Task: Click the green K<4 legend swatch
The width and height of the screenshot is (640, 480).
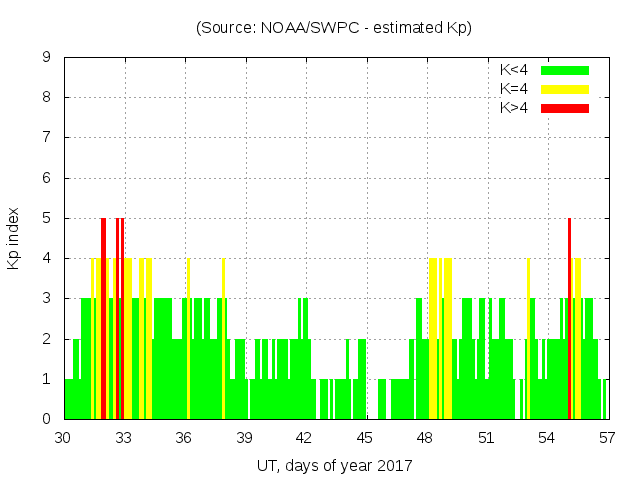Action: (x=565, y=70)
